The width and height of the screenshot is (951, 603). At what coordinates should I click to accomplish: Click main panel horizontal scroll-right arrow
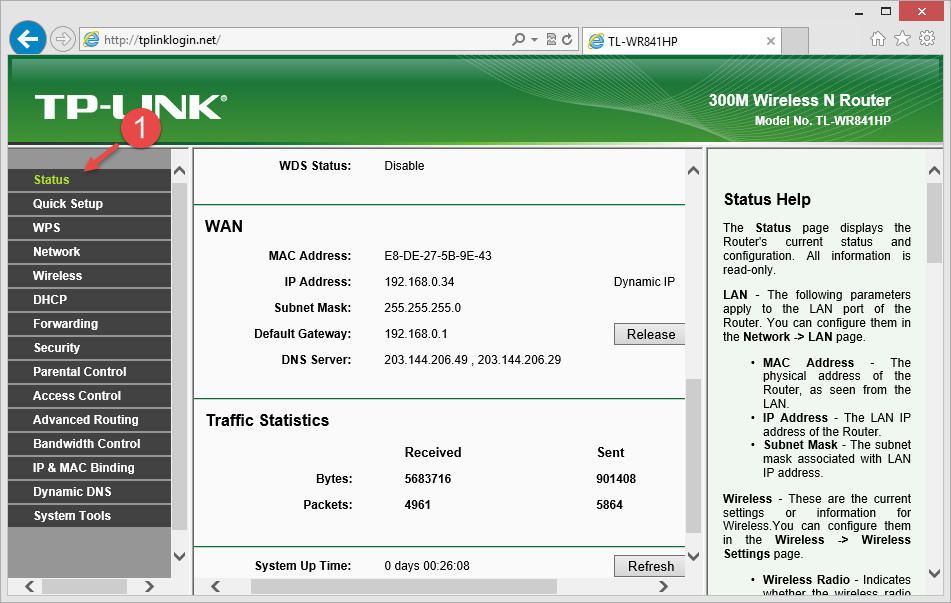tap(663, 587)
